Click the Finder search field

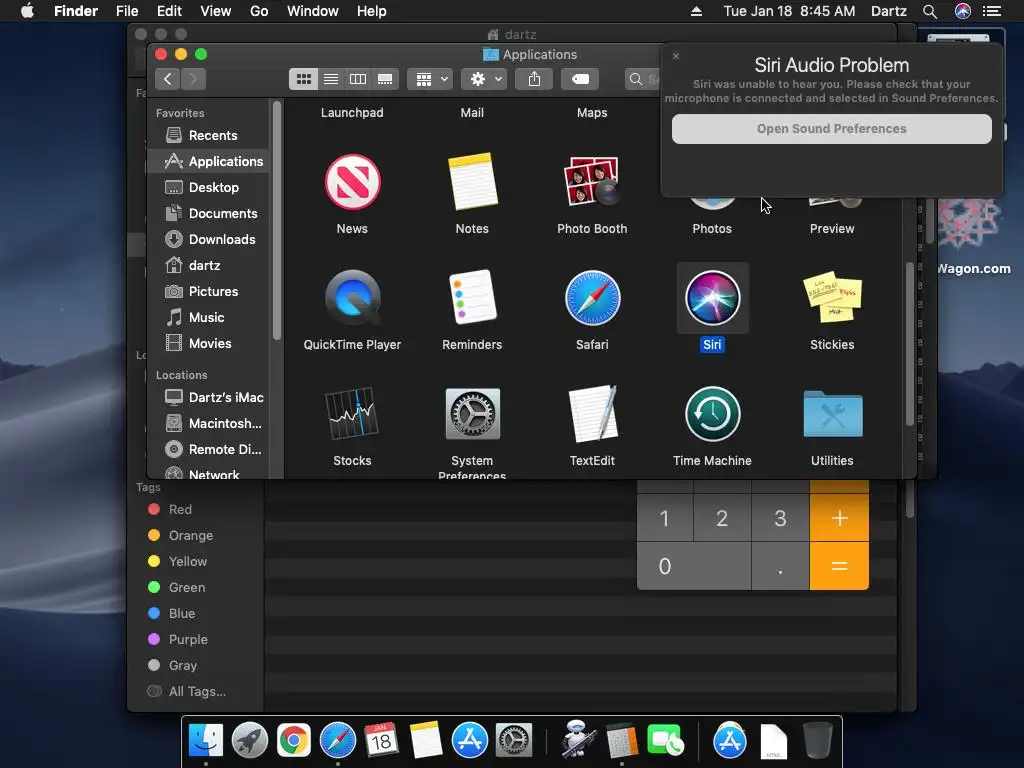(643, 79)
